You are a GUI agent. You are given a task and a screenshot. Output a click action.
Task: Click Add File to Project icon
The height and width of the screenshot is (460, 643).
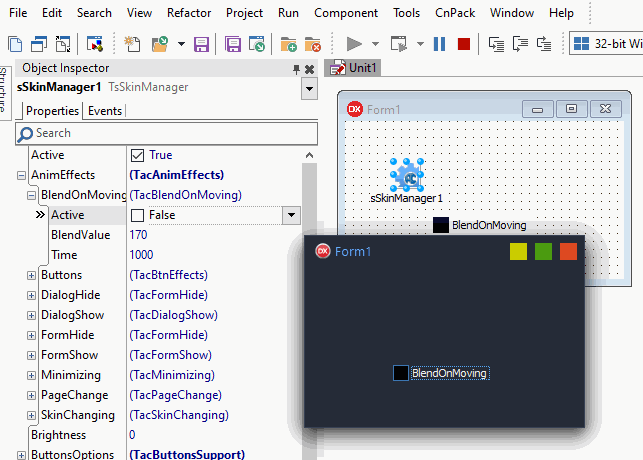pyautogui.click(x=288, y=44)
